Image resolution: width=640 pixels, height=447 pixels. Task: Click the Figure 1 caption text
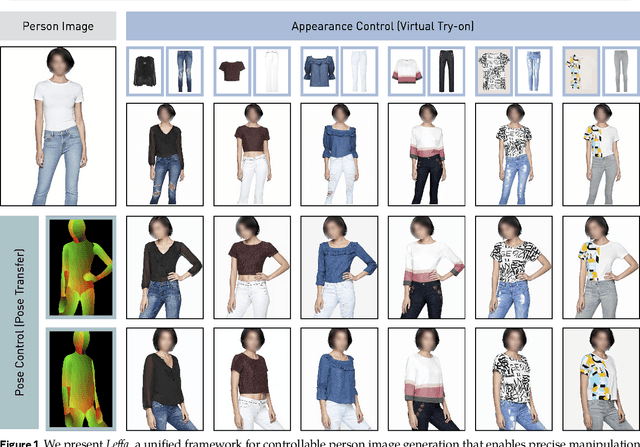tap(320, 440)
